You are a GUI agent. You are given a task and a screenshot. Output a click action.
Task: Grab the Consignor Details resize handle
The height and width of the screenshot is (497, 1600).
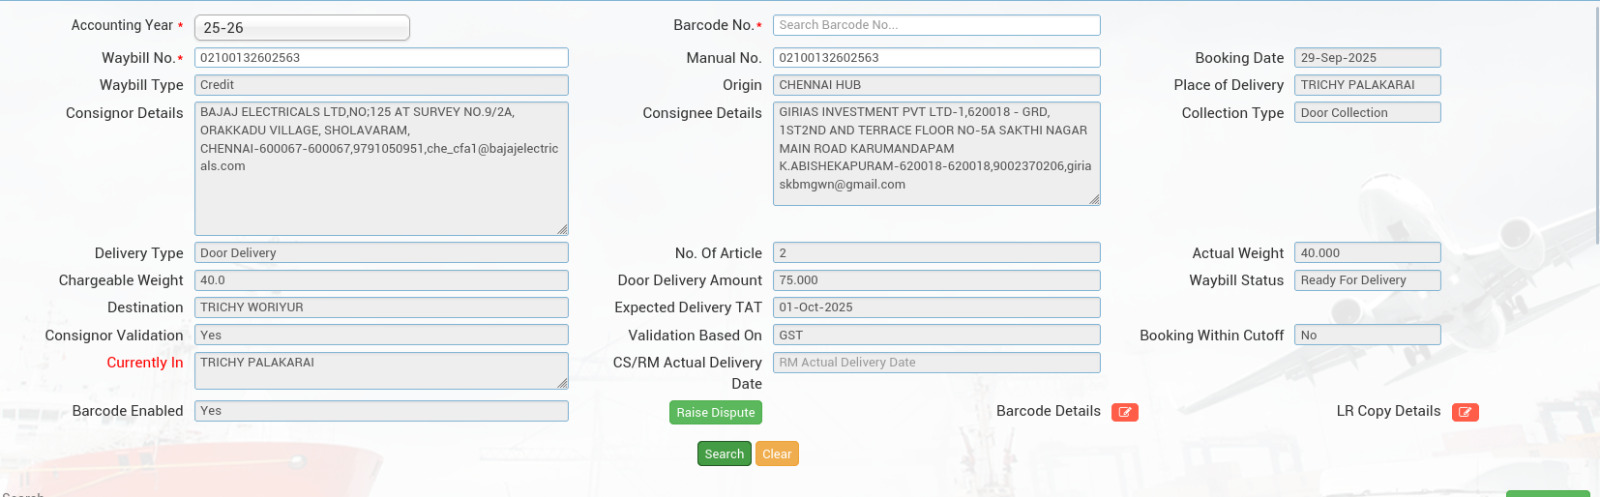563,230
